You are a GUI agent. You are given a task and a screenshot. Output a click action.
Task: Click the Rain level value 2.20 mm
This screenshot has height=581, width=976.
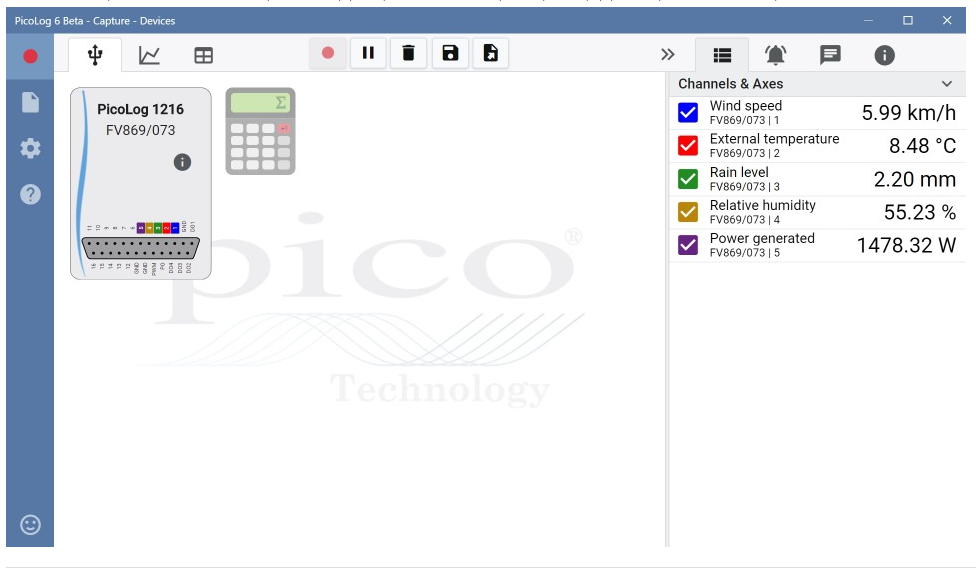tap(914, 179)
